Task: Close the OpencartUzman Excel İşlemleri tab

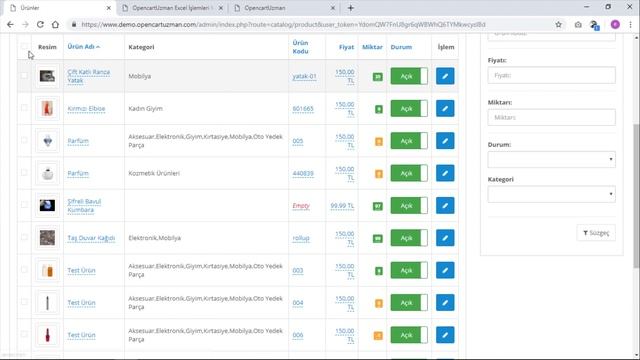Action: [x=221, y=8]
